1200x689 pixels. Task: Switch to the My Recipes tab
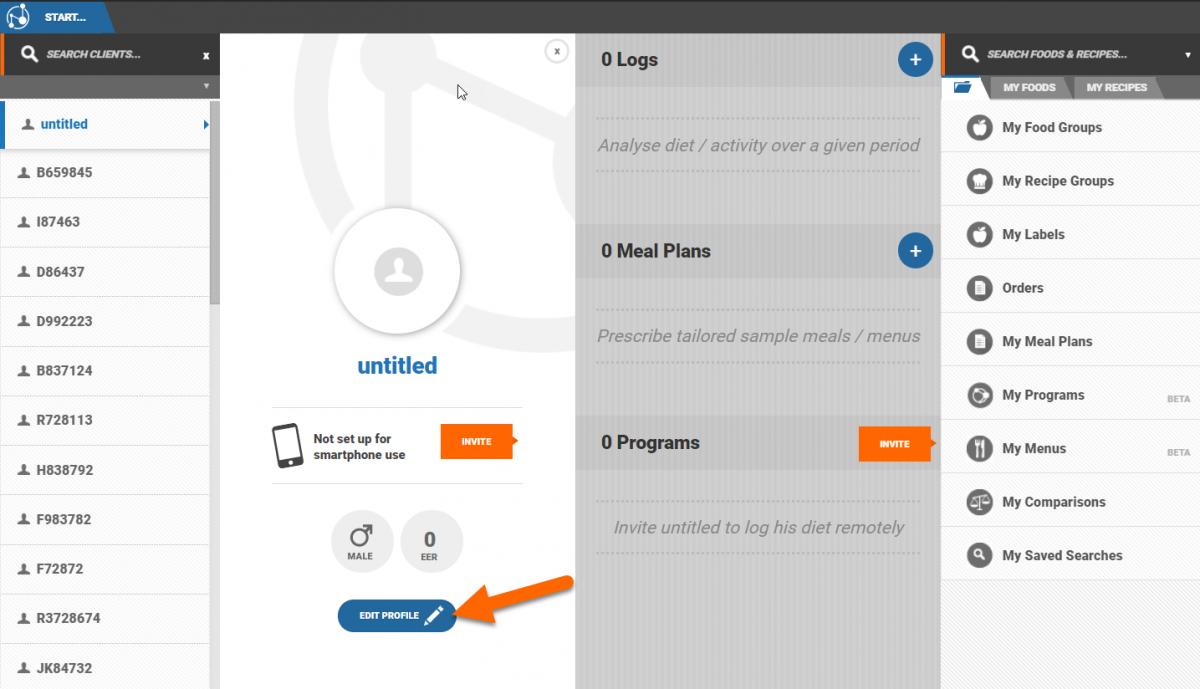tap(1116, 88)
